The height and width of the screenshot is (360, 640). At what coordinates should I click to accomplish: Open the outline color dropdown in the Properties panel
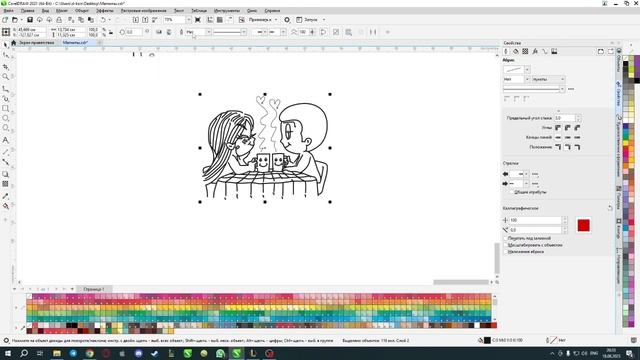click(527, 69)
